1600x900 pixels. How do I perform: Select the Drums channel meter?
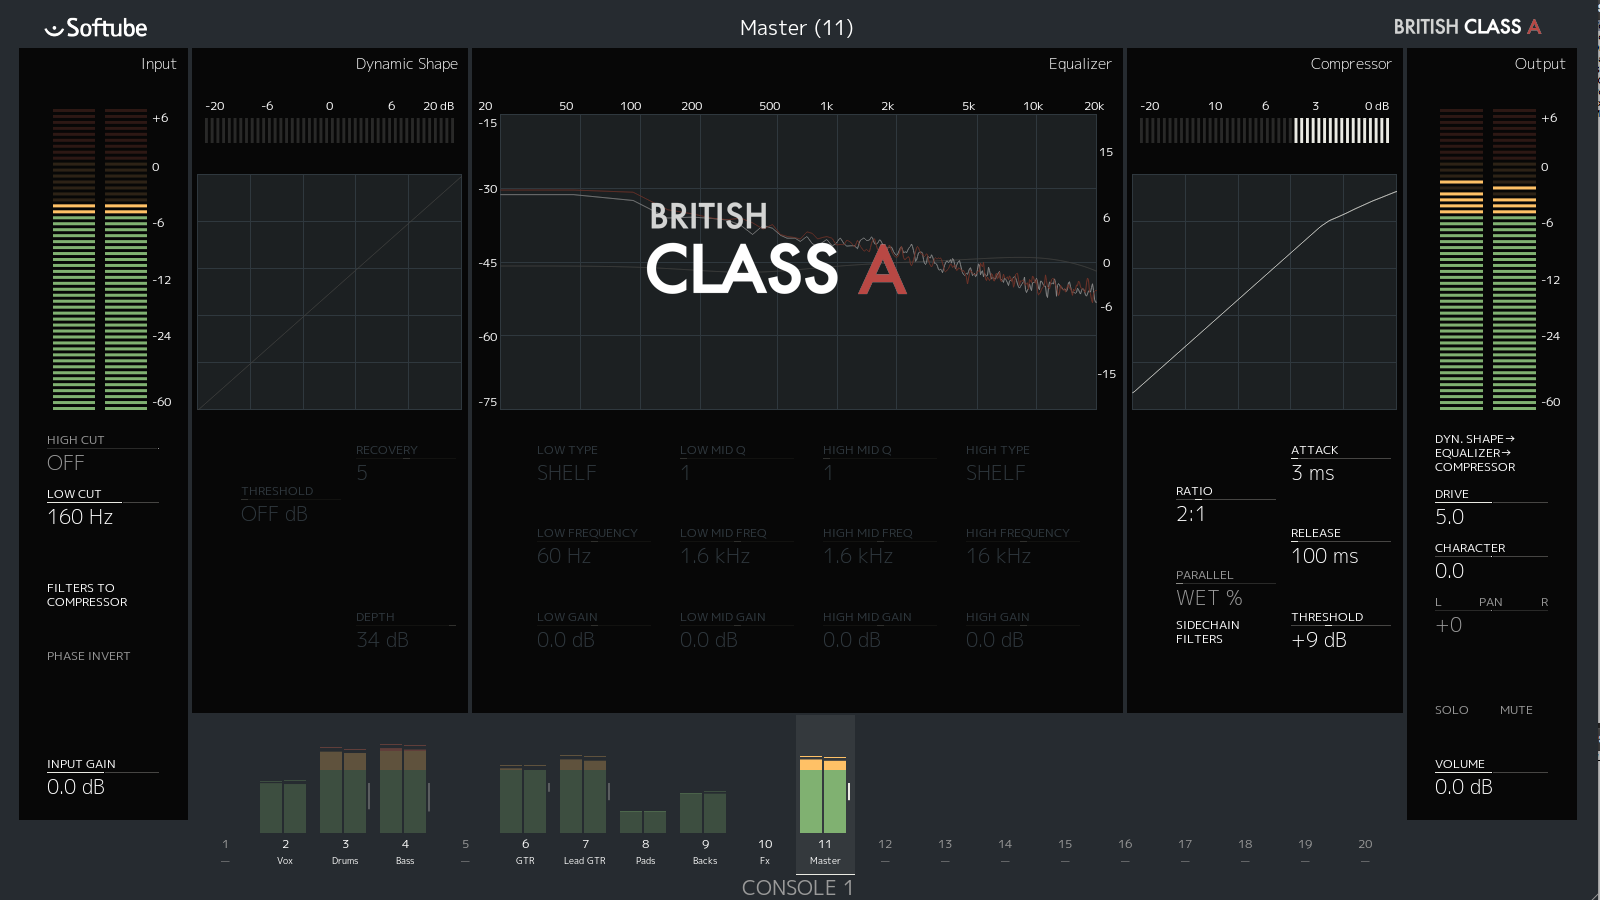point(344,791)
